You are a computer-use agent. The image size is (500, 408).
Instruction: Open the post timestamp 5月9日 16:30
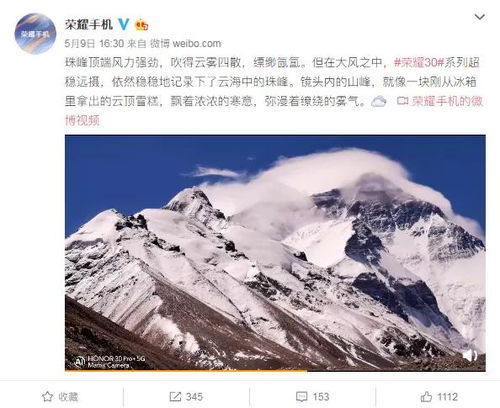click(94, 43)
